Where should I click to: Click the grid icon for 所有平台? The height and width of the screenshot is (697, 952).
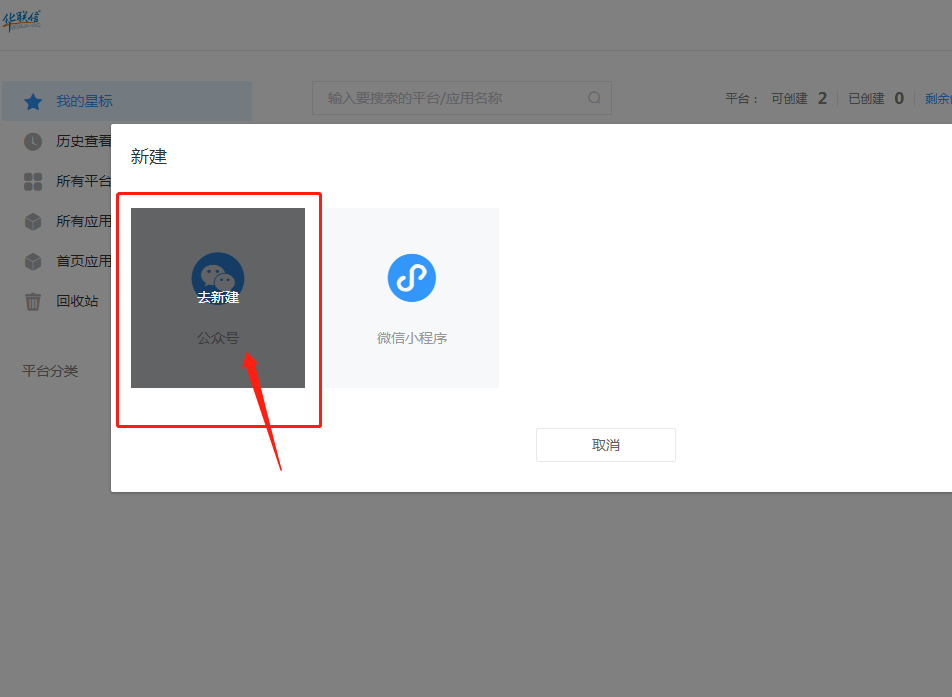point(33,182)
